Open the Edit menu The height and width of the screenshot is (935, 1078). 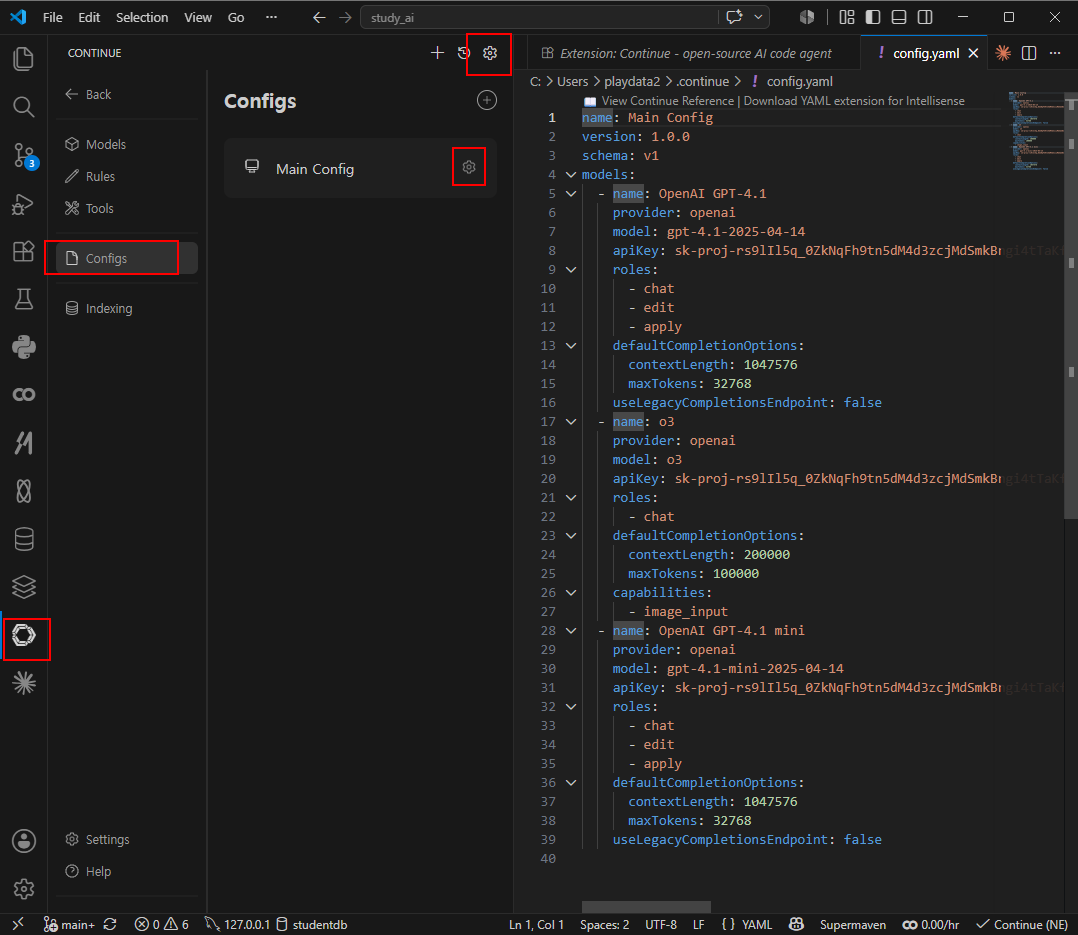[89, 17]
